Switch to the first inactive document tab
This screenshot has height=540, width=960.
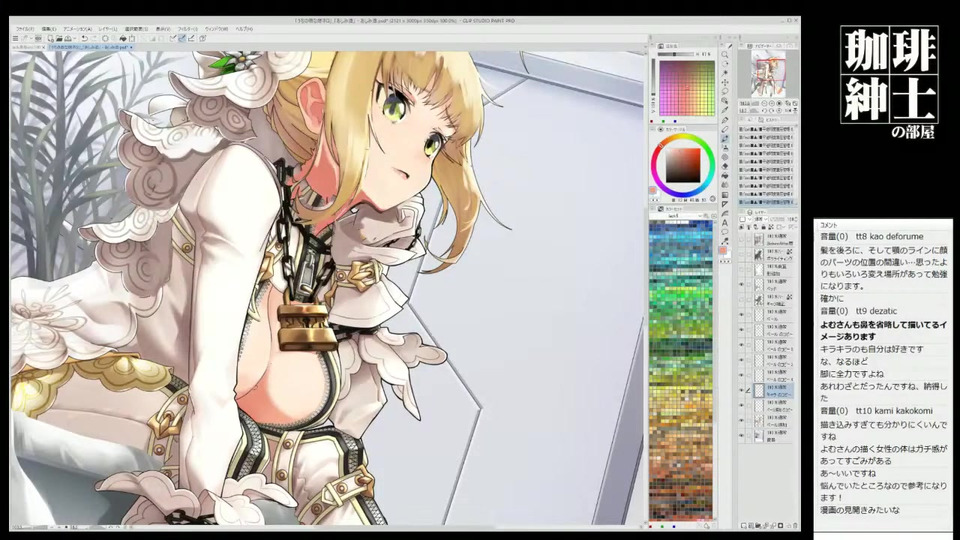click(x=26, y=47)
